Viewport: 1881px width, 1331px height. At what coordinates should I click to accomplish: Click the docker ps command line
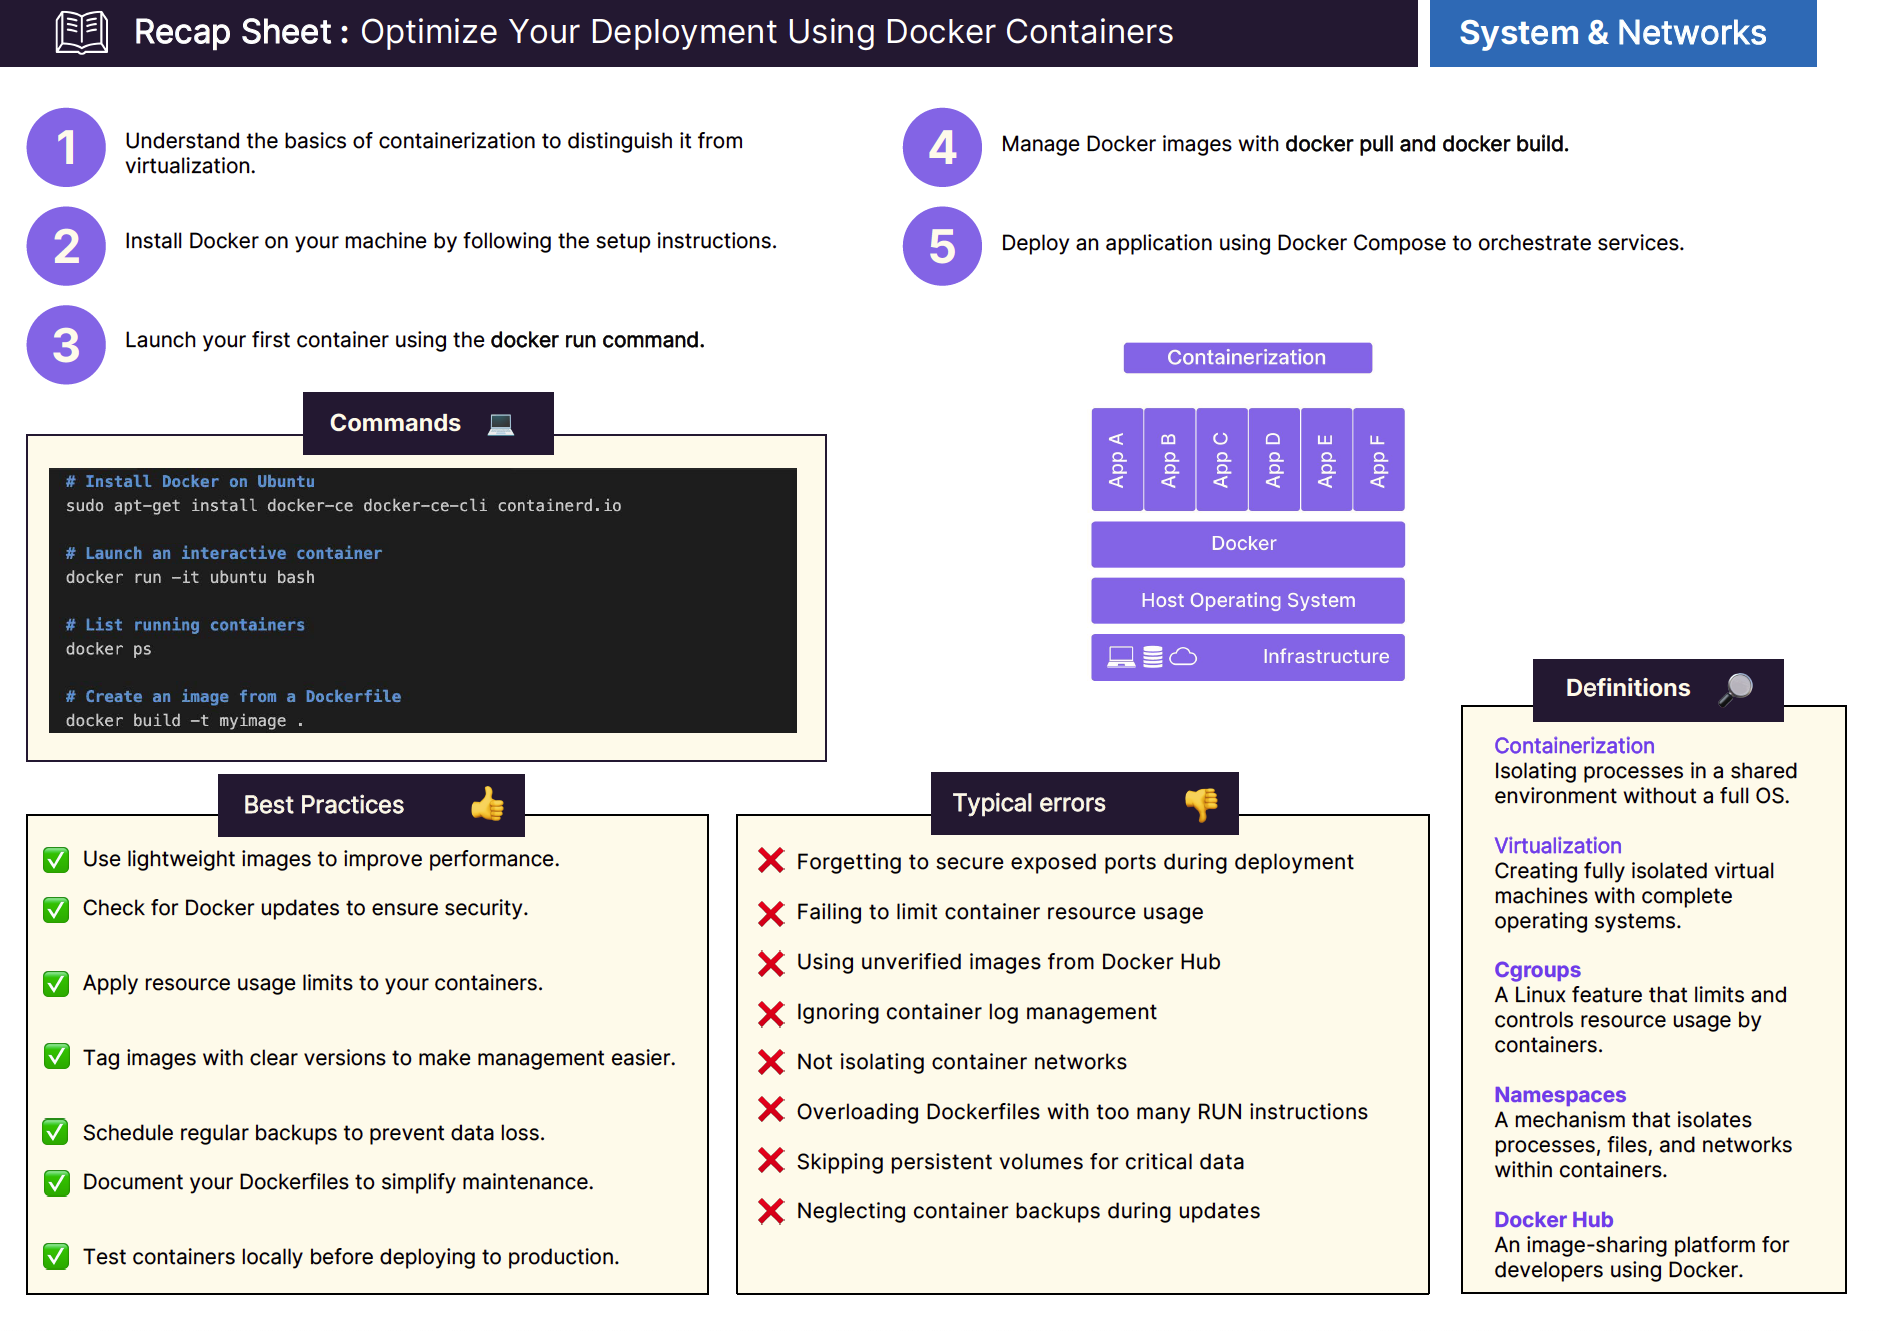click(109, 649)
